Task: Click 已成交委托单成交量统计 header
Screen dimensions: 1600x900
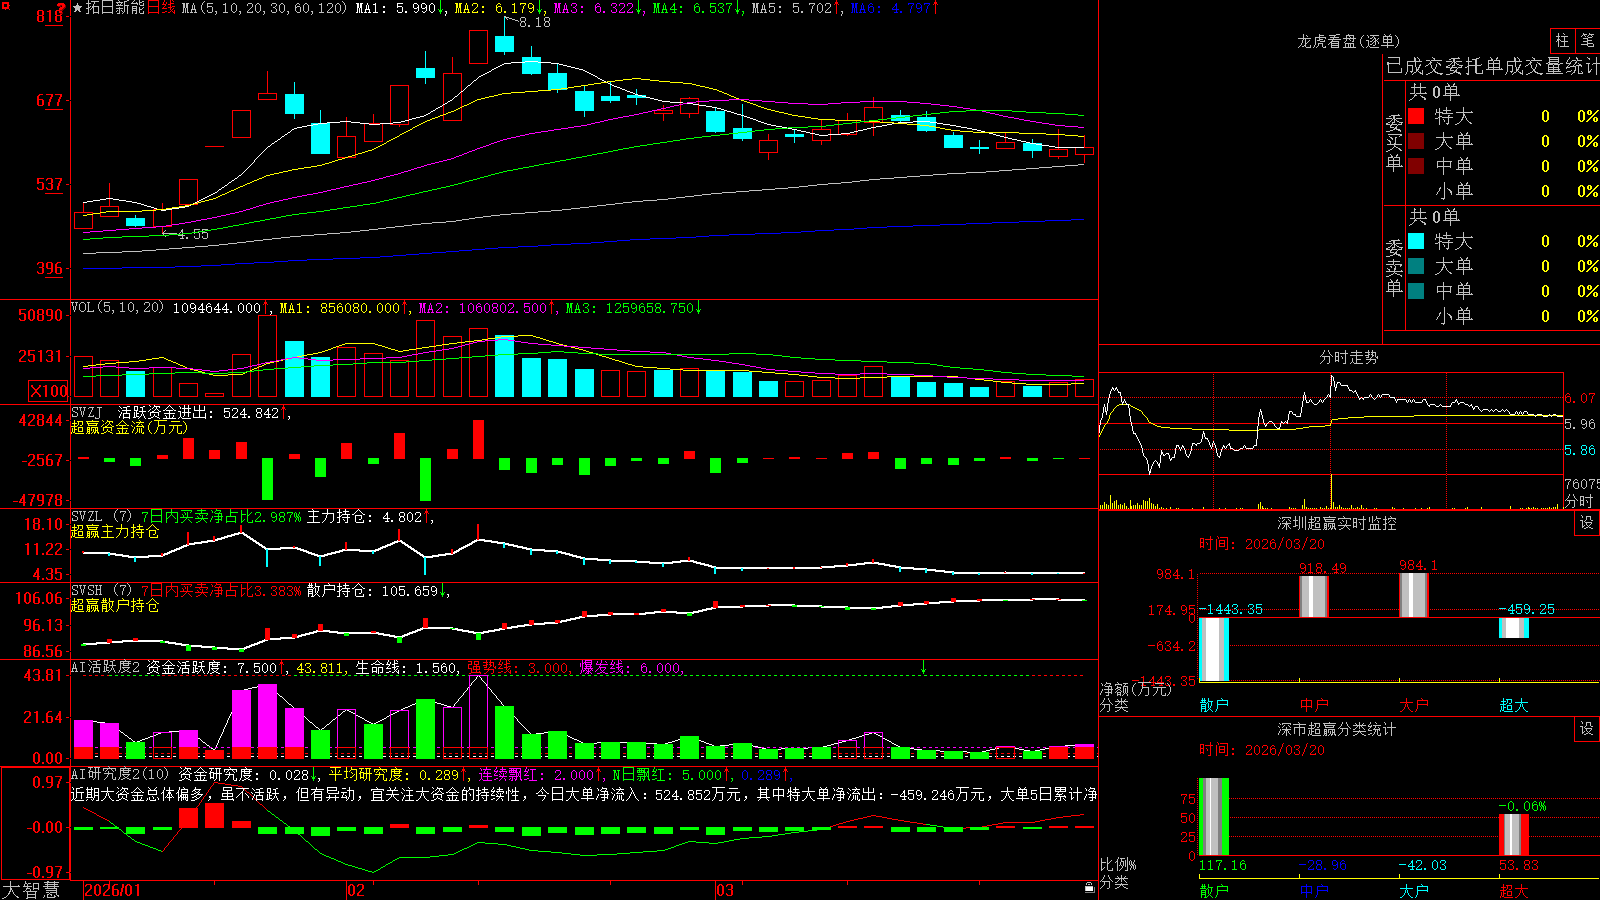Action: point(1492,66)
